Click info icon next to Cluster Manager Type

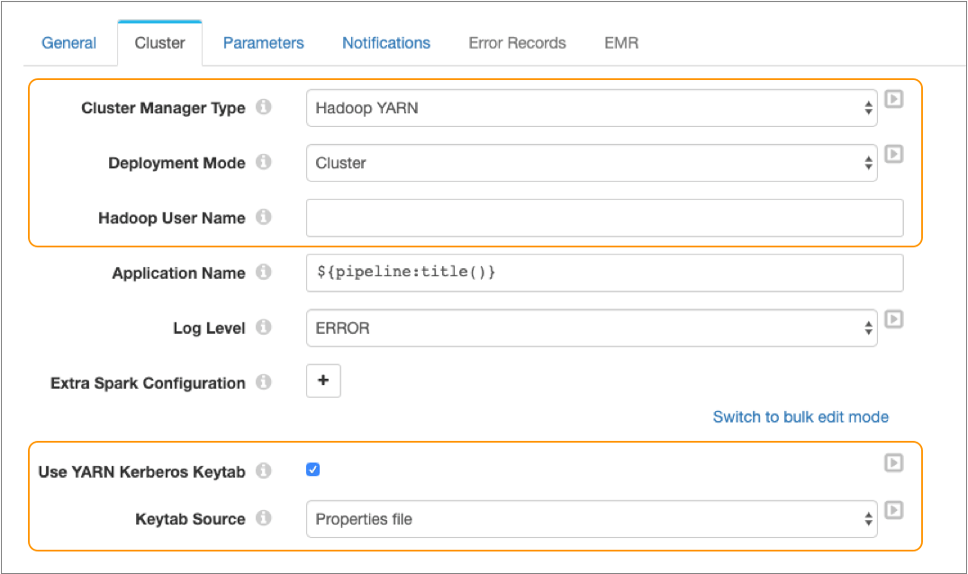pyautogui.click(x=264, y=107)
